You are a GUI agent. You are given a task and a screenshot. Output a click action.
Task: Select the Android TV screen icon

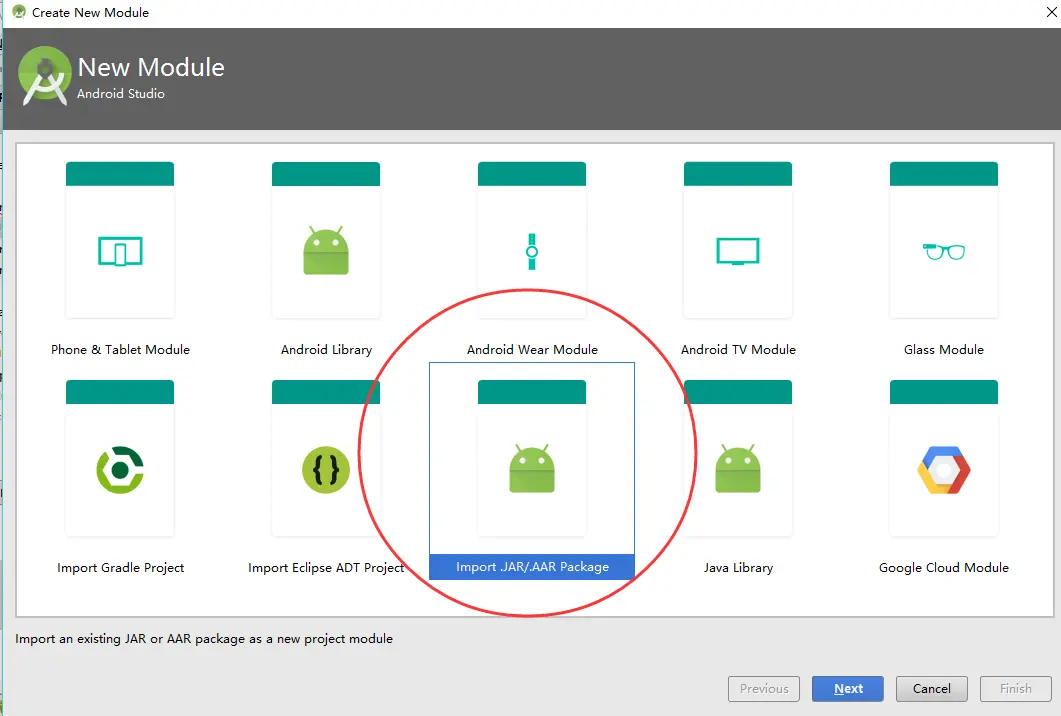738,251
